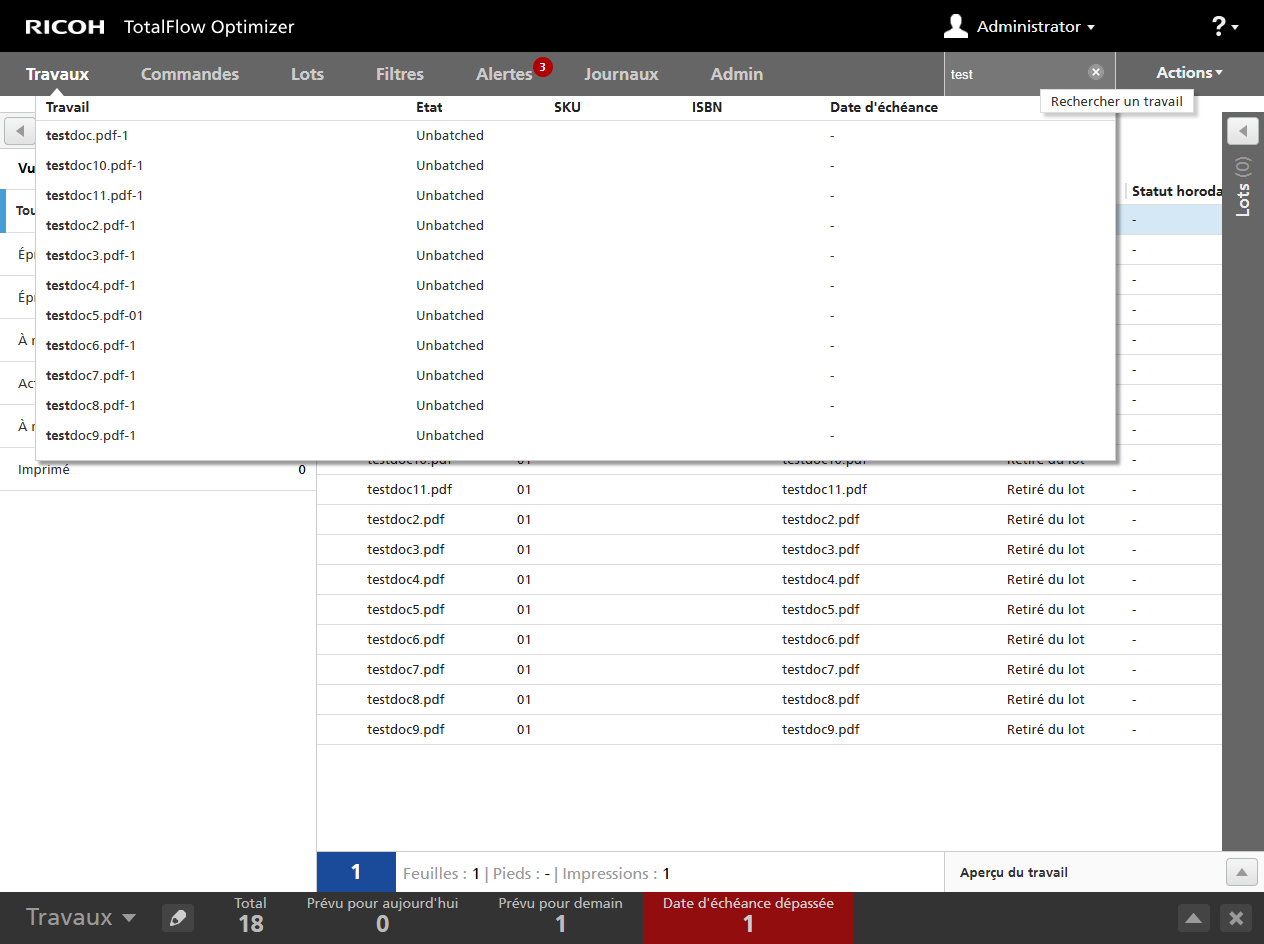Switch to the Commandes tab
The width and height of the screenshot is (1264, 944).
click(190, 74)
